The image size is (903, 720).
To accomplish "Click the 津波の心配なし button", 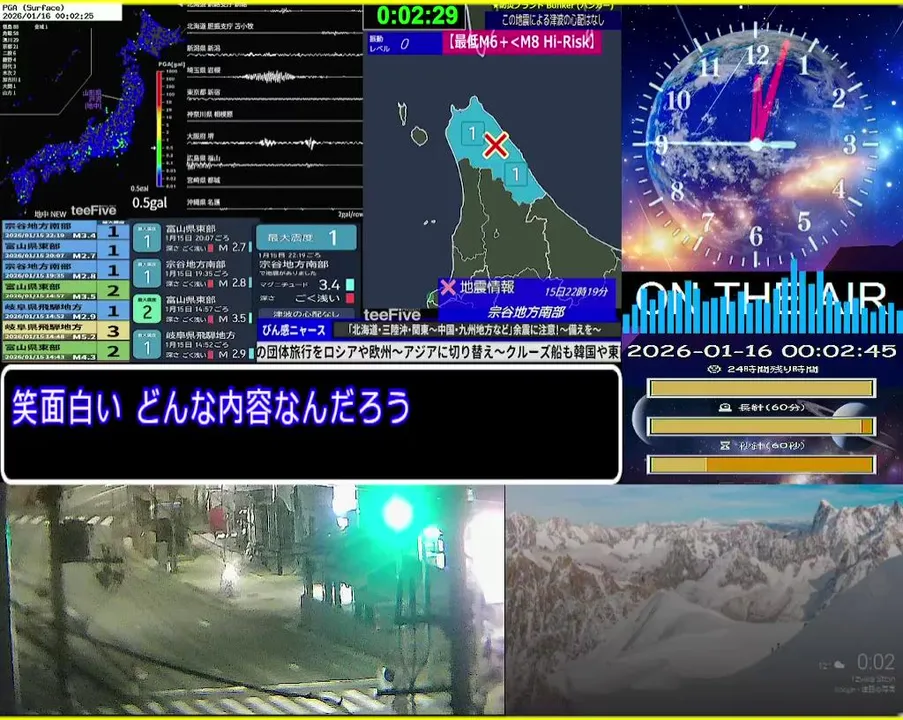I will coord(306,314).
